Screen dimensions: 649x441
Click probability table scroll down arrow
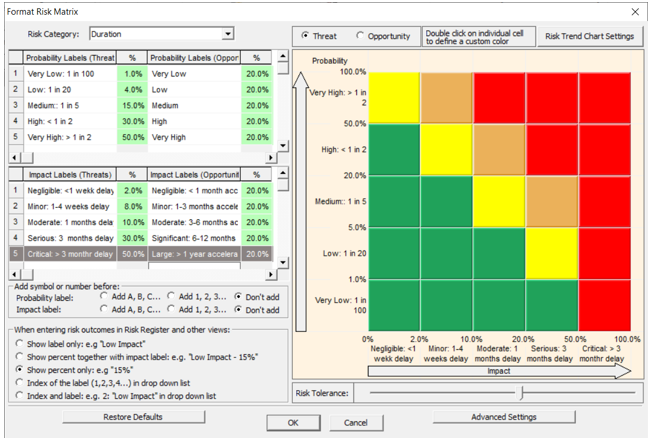pyautogui.click(x=283, y=145)
